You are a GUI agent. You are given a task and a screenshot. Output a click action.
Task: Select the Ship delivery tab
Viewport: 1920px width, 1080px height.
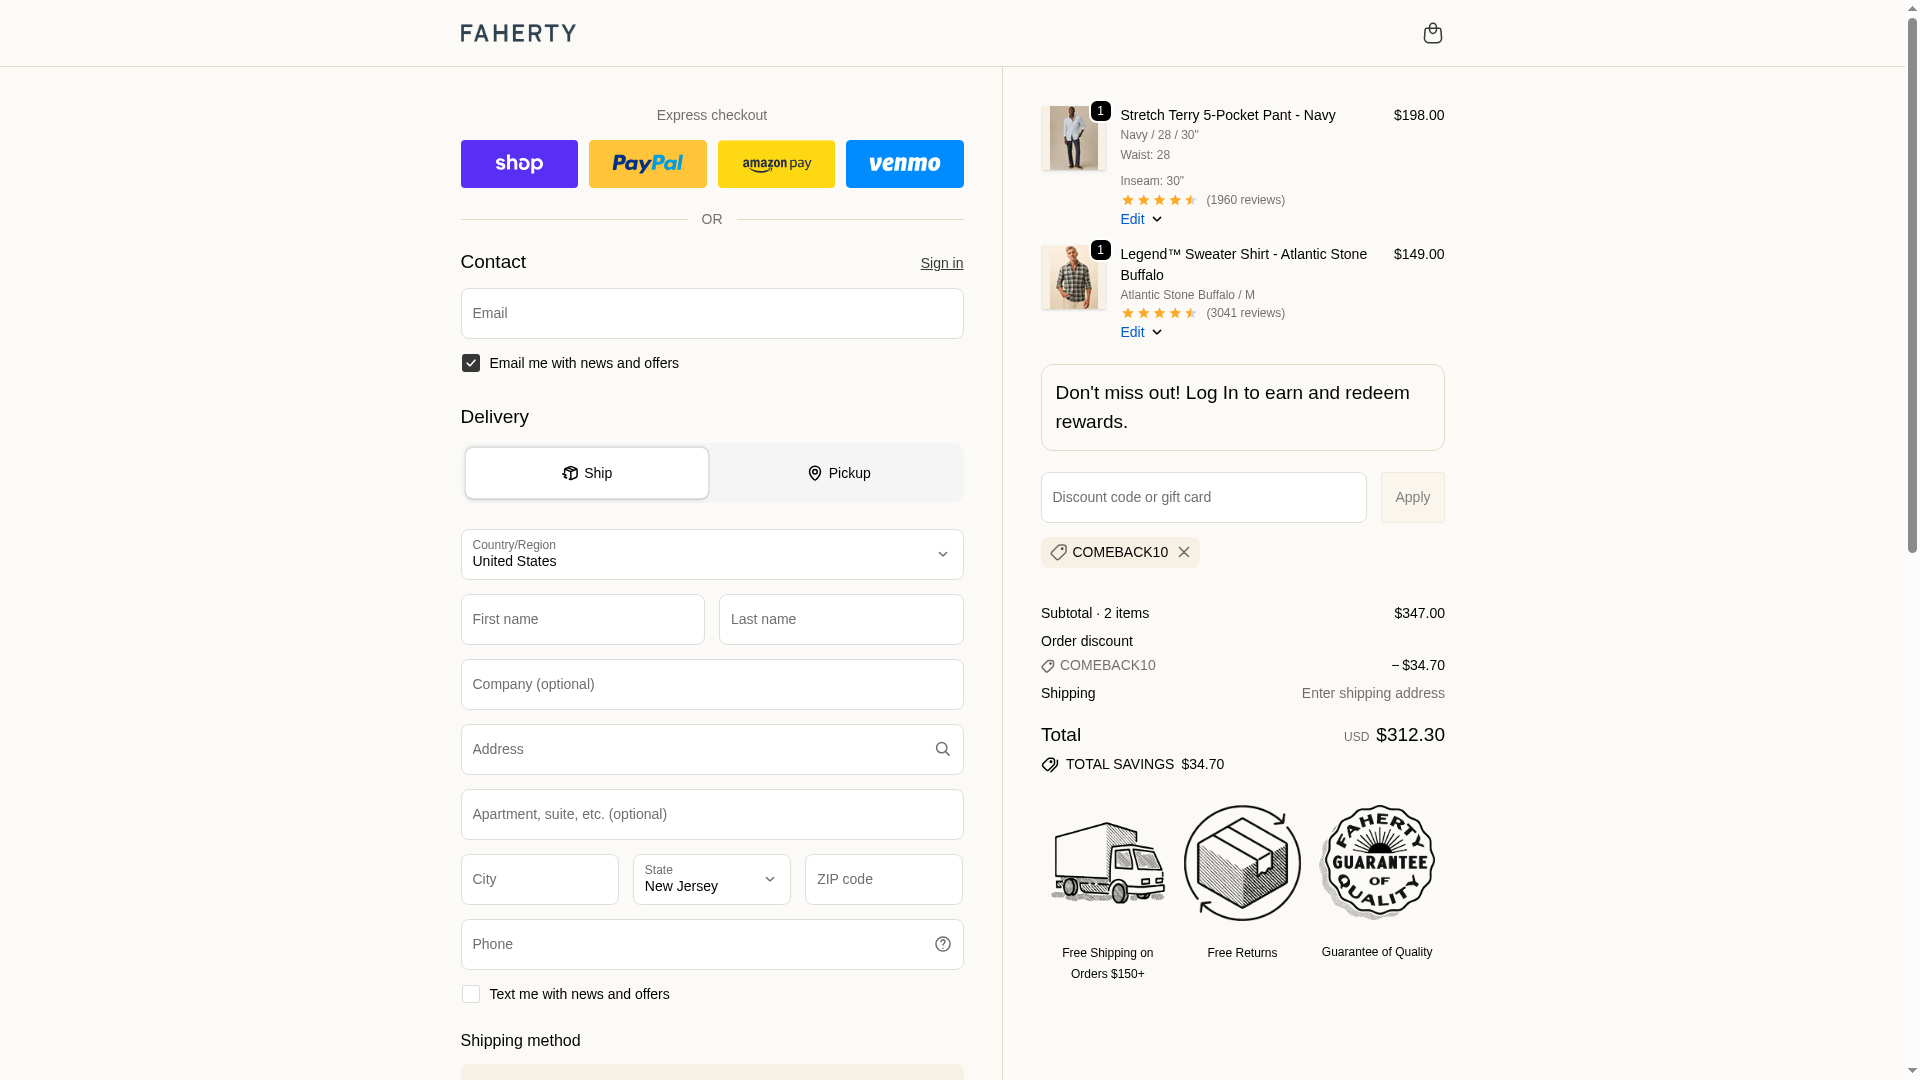point(587,473)
